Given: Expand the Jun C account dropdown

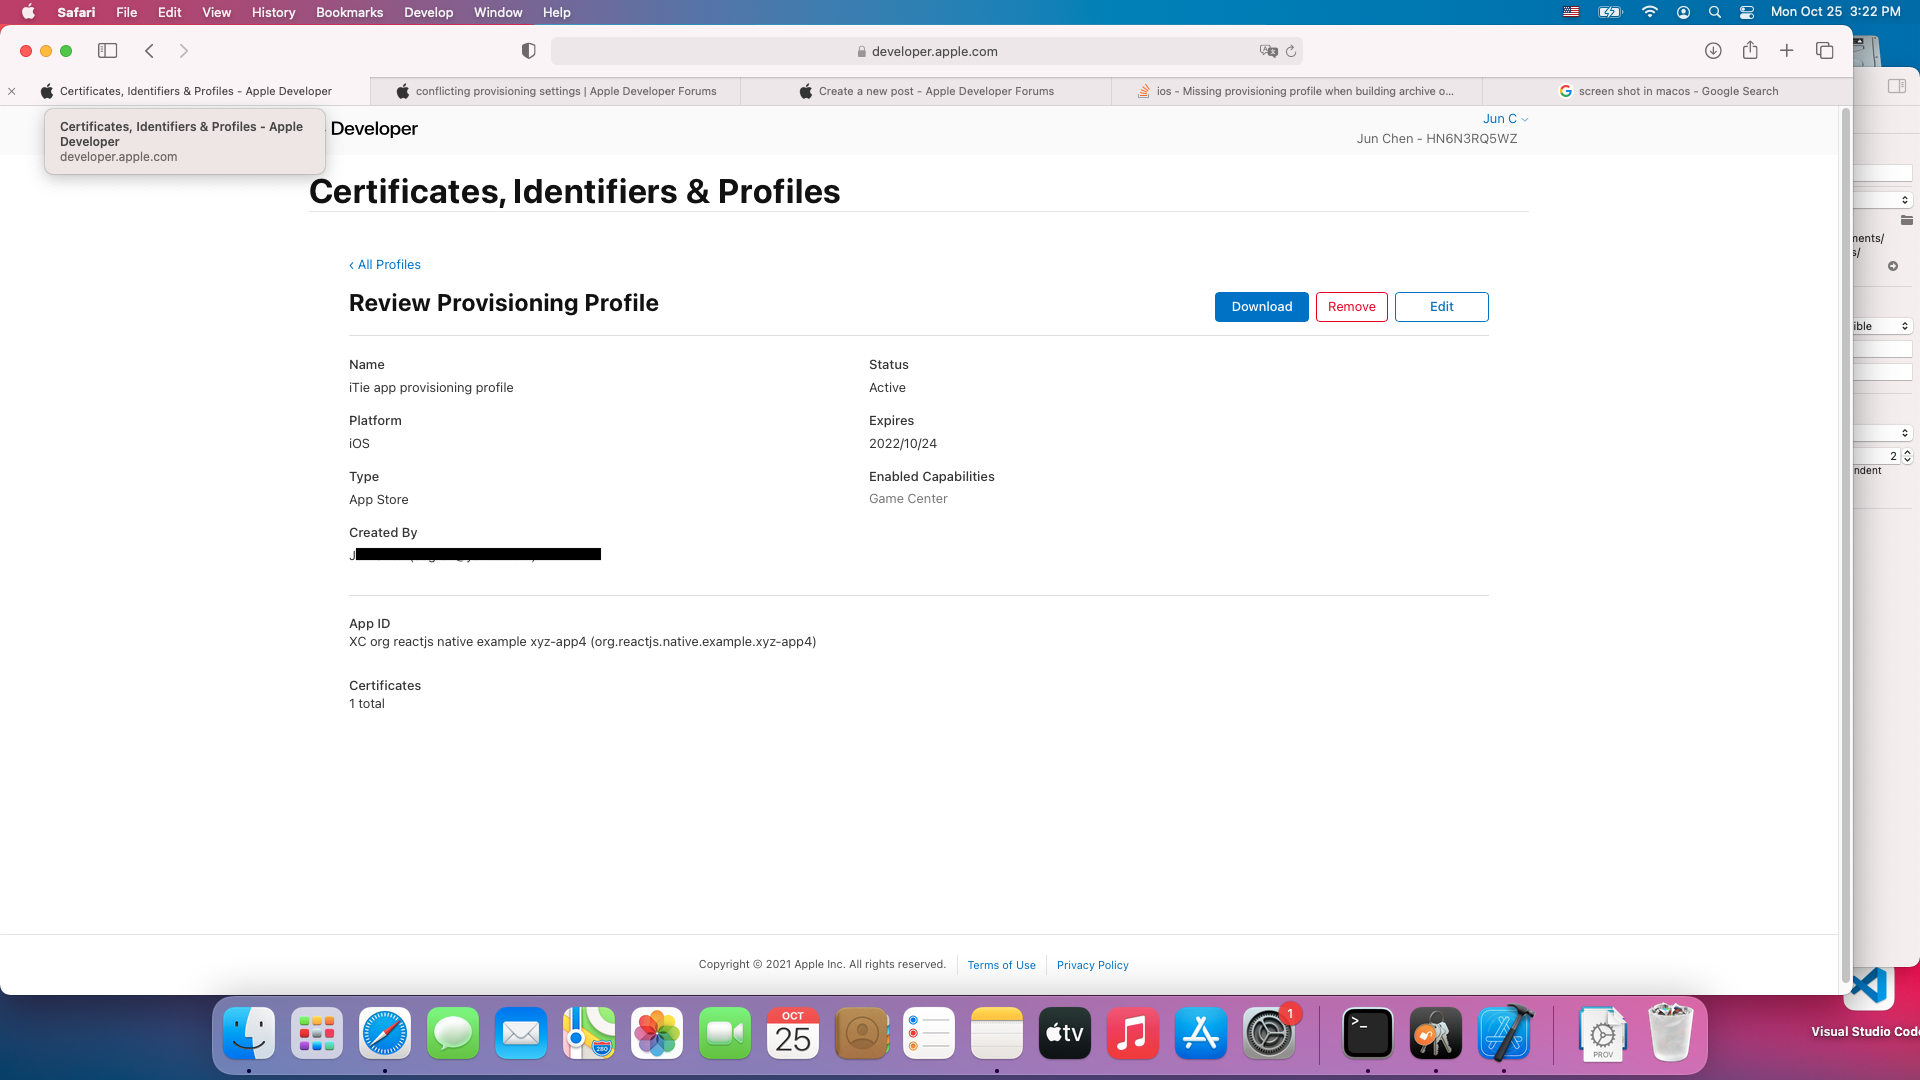Looking at the screenshot, I should point(1505,119).
